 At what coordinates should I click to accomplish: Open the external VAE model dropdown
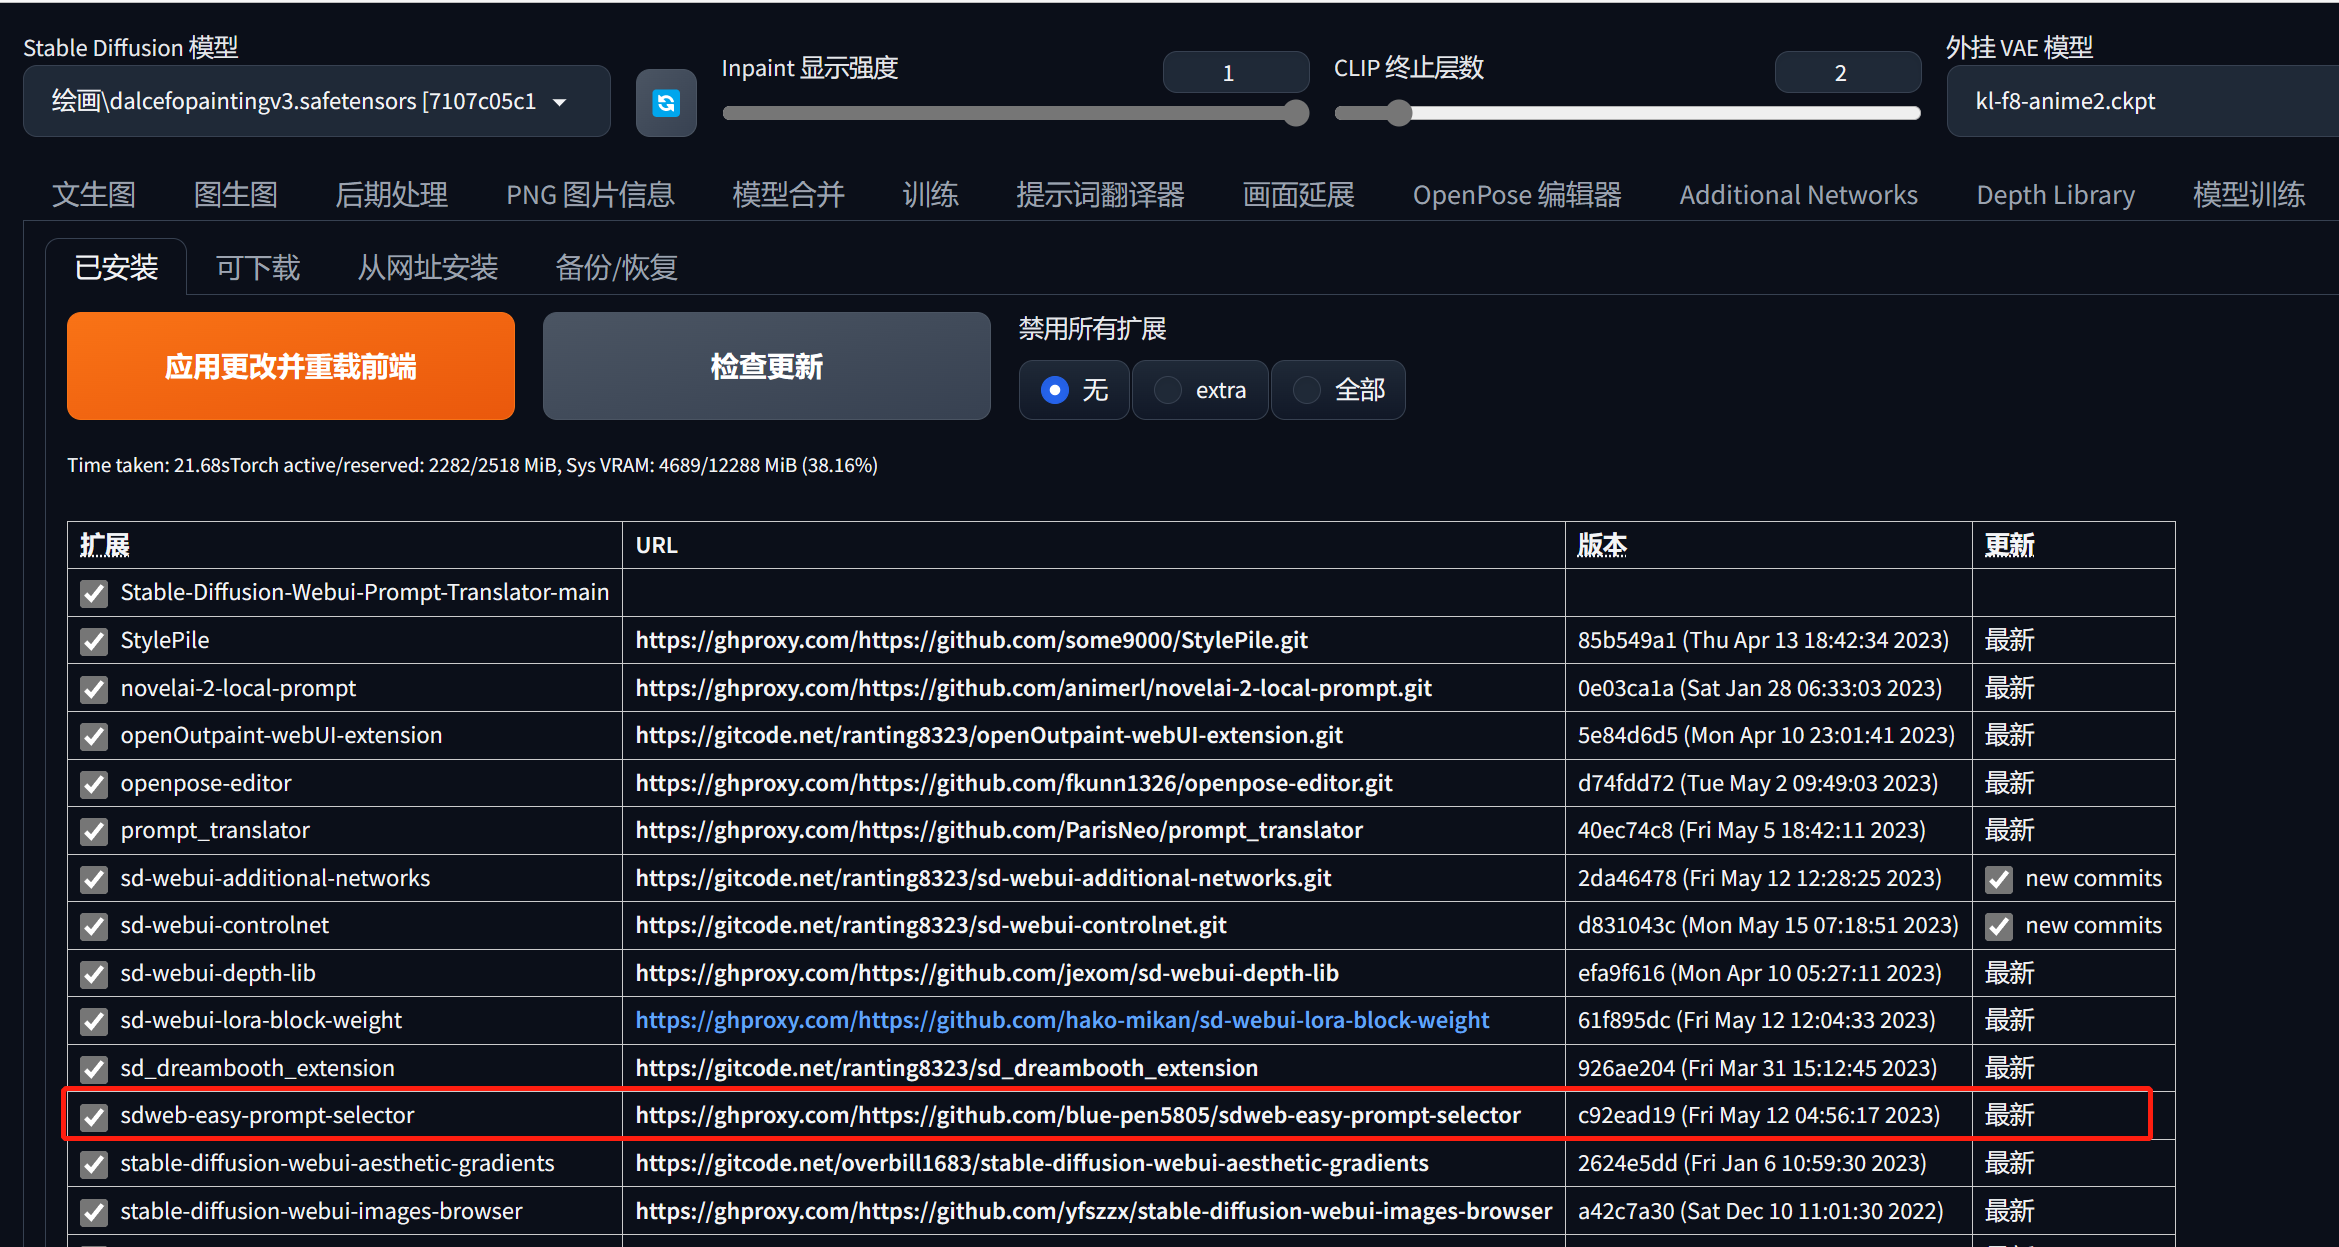click(2140, 101)
